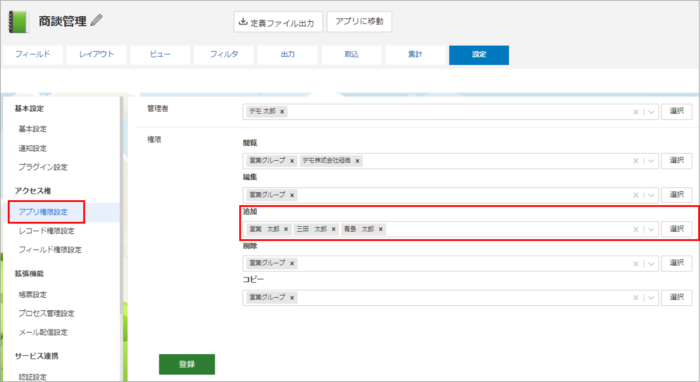This screenshot has height=382, width=700.
Task: Open プロセス管理設定 in the sidebar
Action: coord(46,313)
